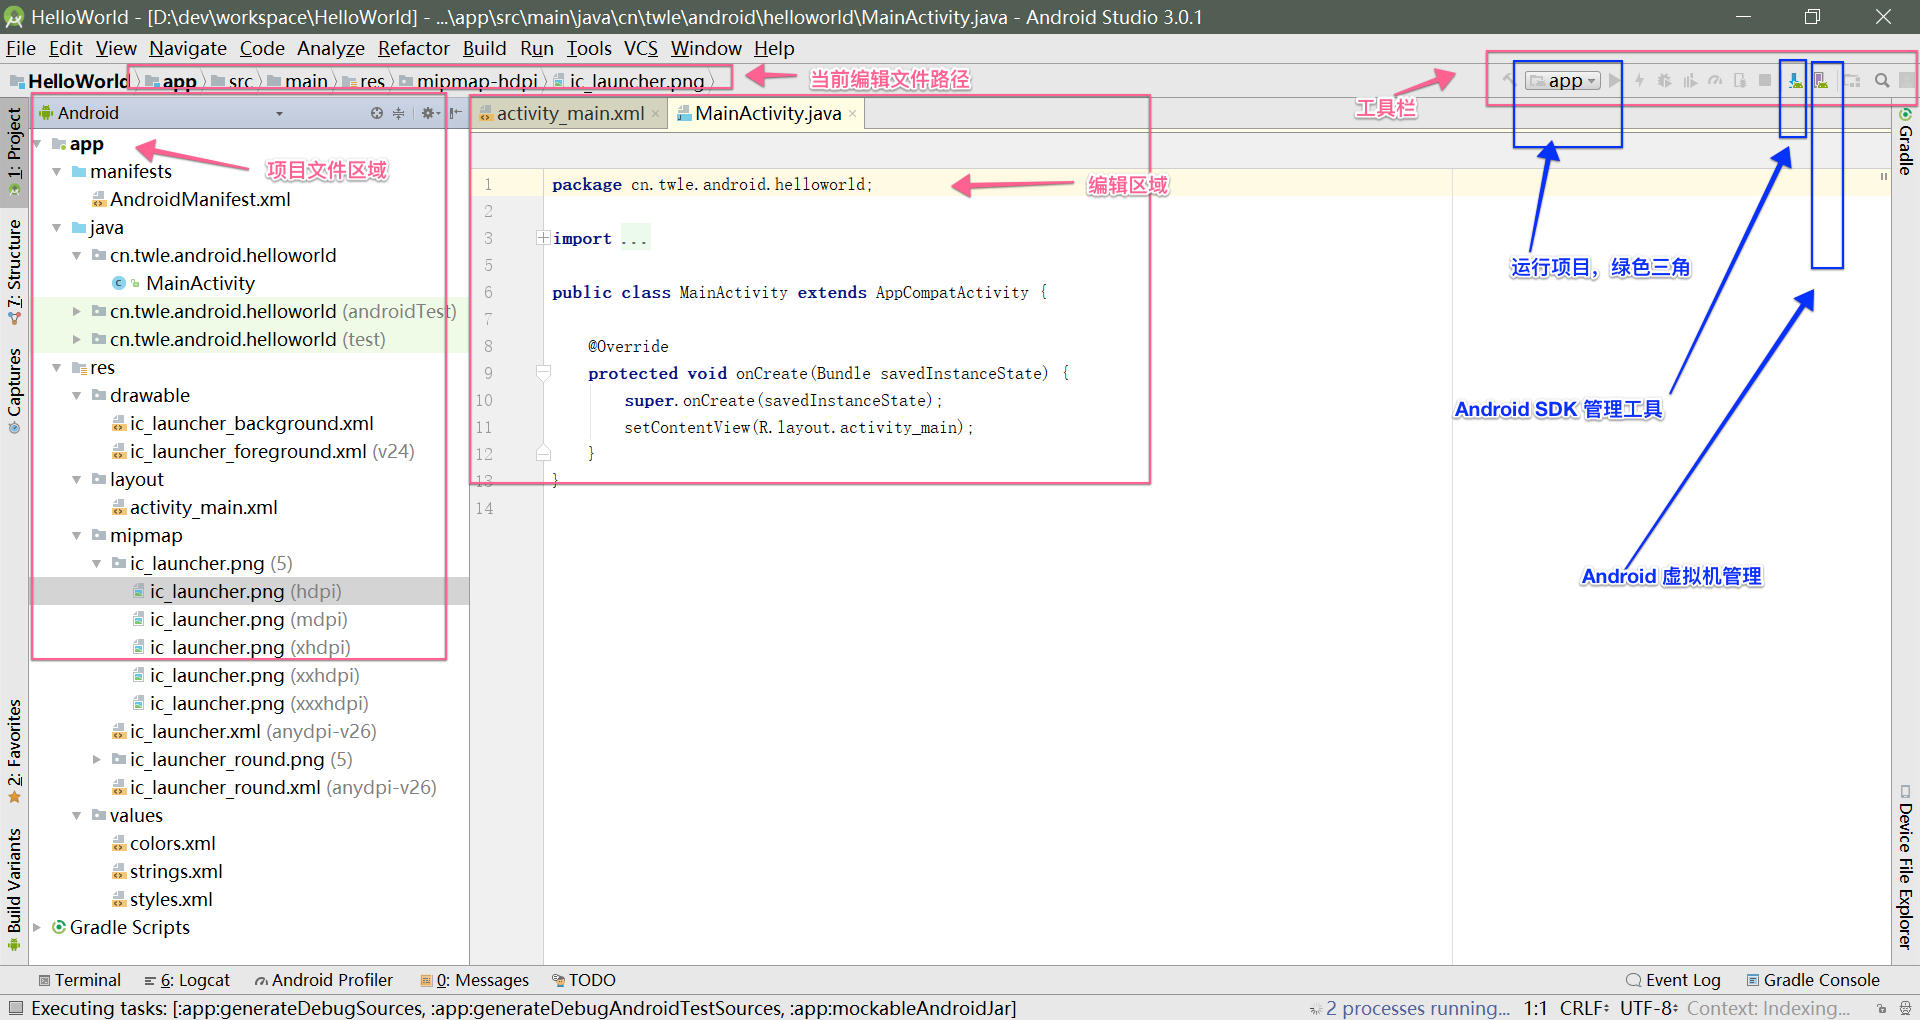Open the Android Profiler gauge icon in toolbar

1715,80
